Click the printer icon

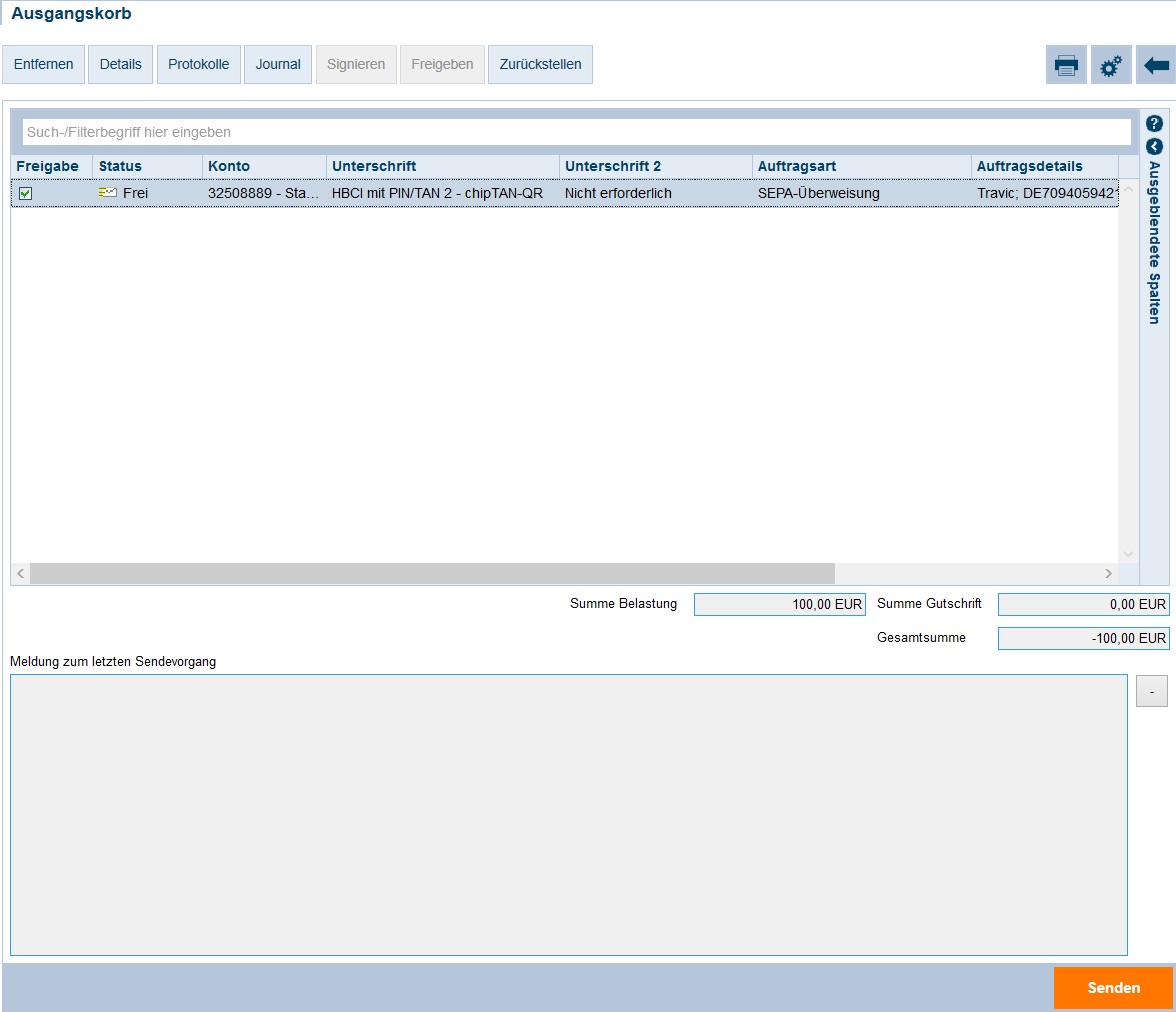1066,65
